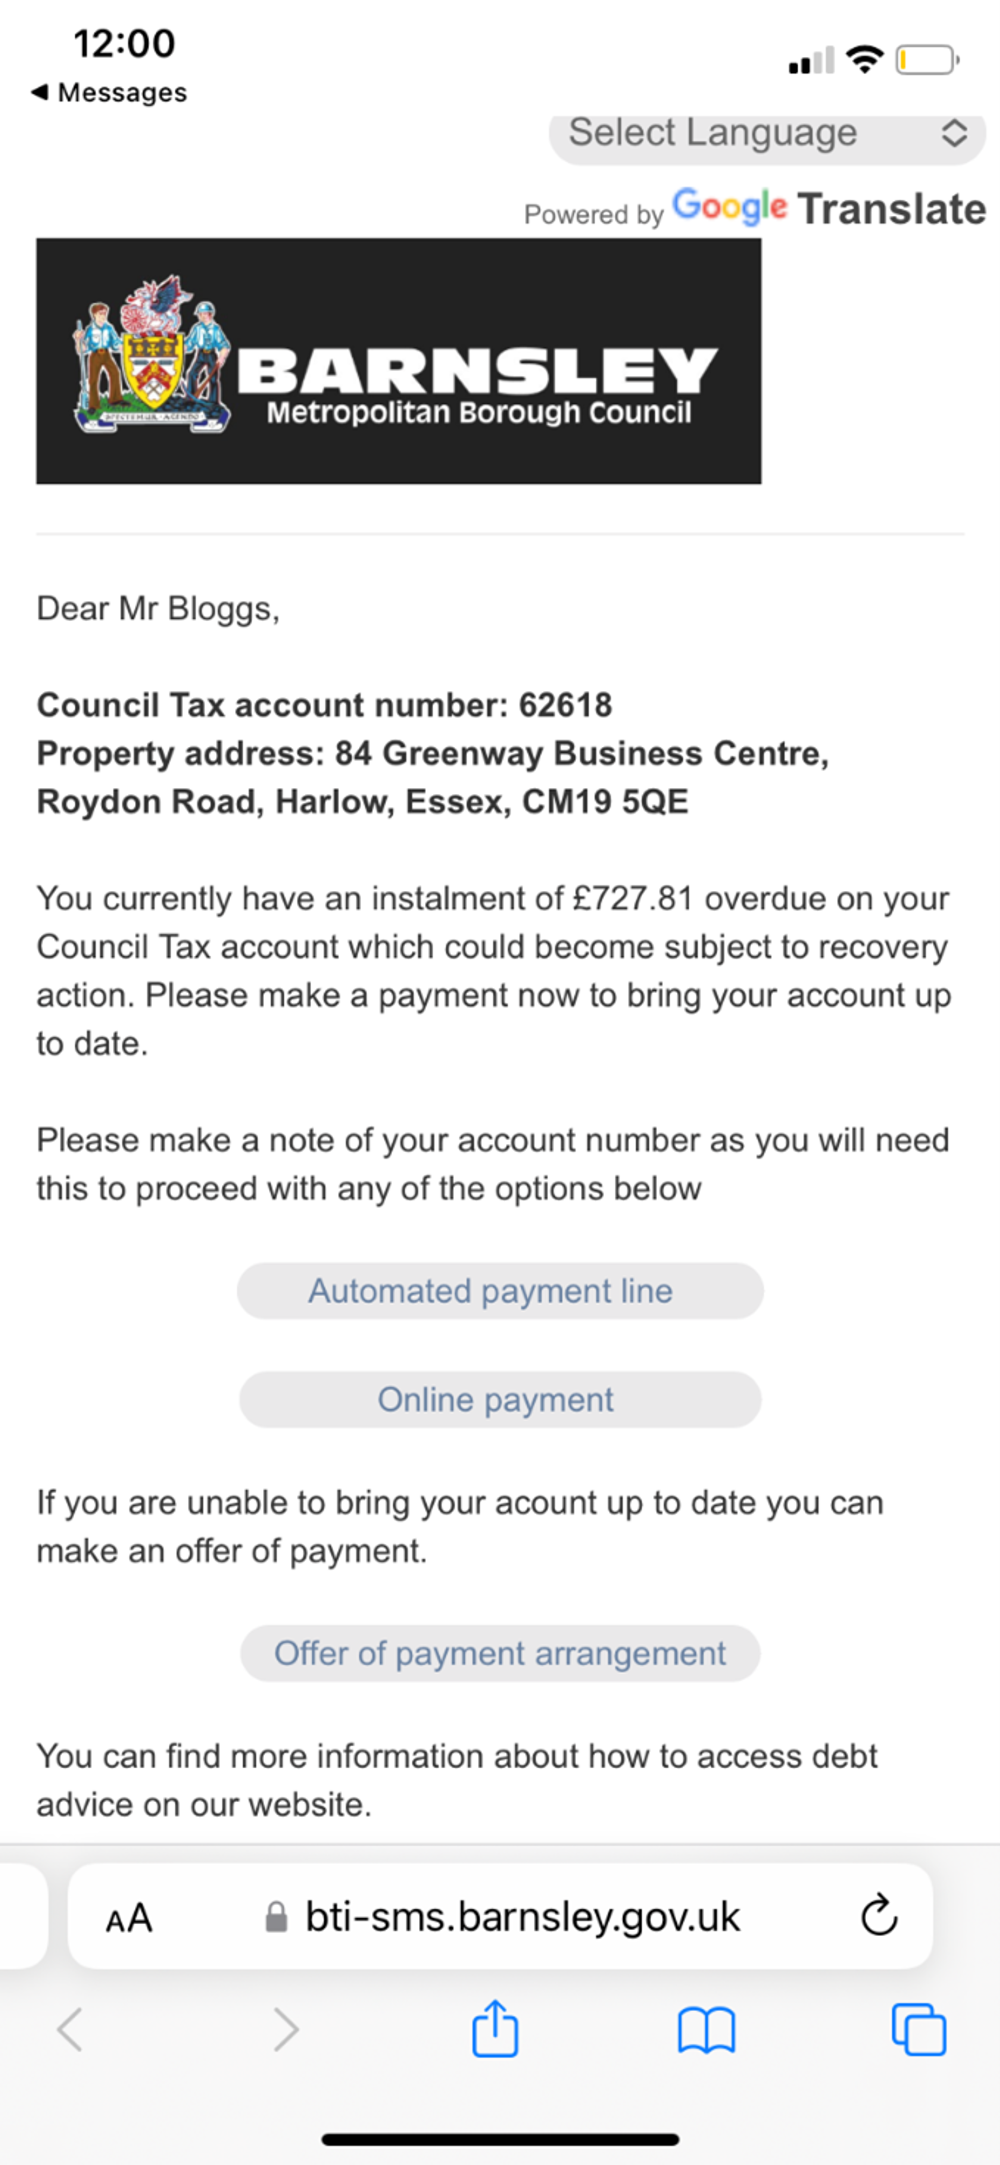Image resolution: width=1000 pixels, height=2165 pixels.
Task: Click the Select Language up-down arrows
Action: (x=954, y=133)
